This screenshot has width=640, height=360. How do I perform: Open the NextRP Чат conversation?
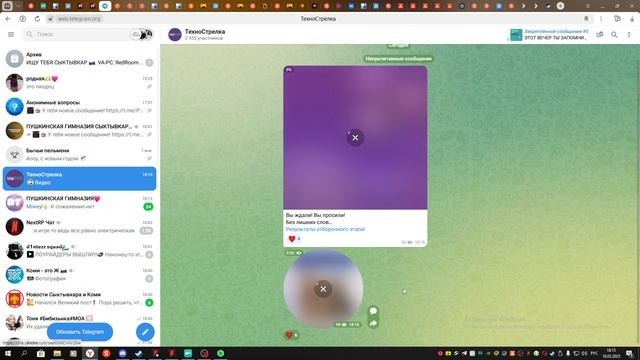tap(80, 227)
